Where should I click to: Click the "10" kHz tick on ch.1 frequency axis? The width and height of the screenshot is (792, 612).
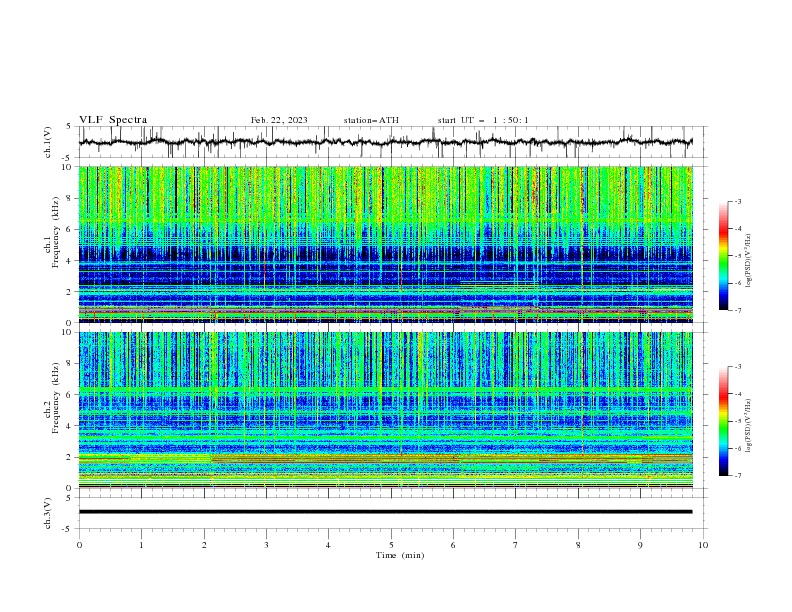click(68, 167)
